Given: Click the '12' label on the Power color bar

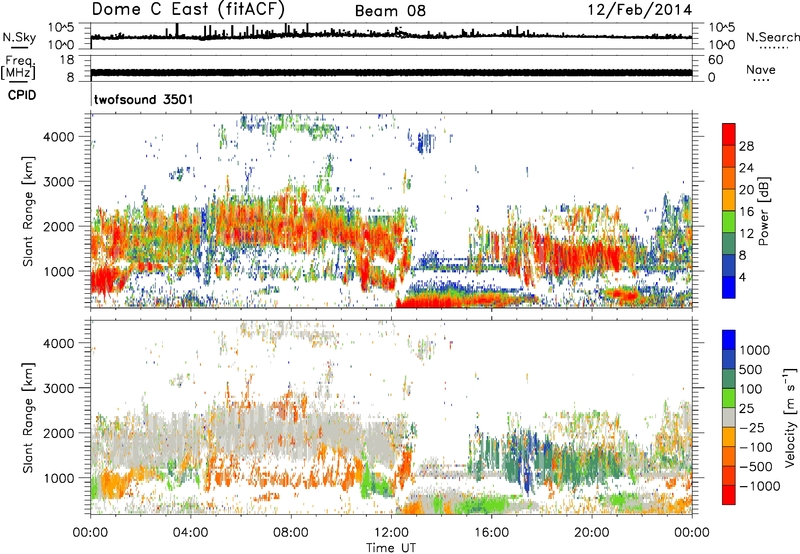Looking at the screenshot, I should (x=746, y=234).
